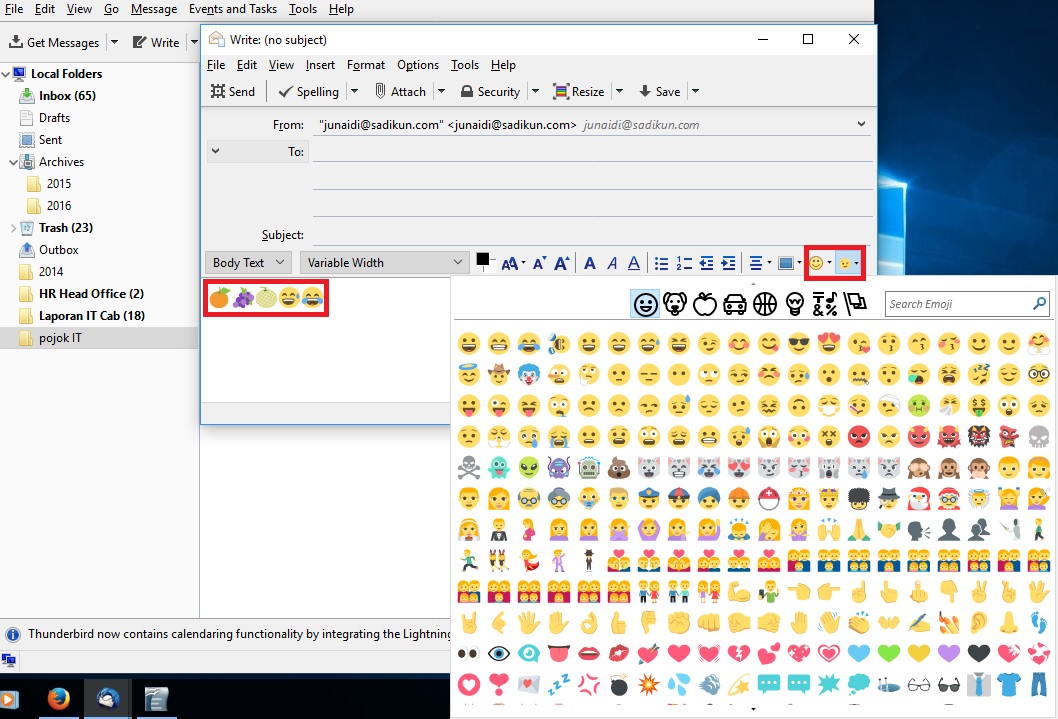Image resolution: width=1058 pixels, height=719 pixels.
Task: Select the Smileys & People emoji category
Action: tap(645, 304)
